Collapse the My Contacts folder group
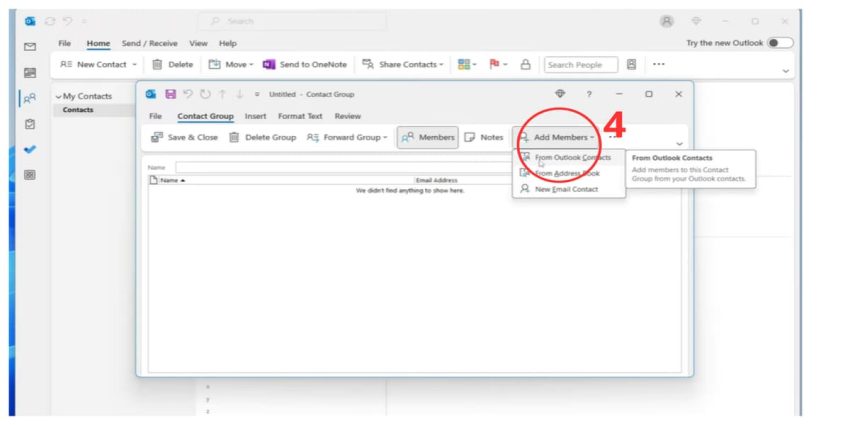Screen dimensions: 850x425 (x=59, y=96)
